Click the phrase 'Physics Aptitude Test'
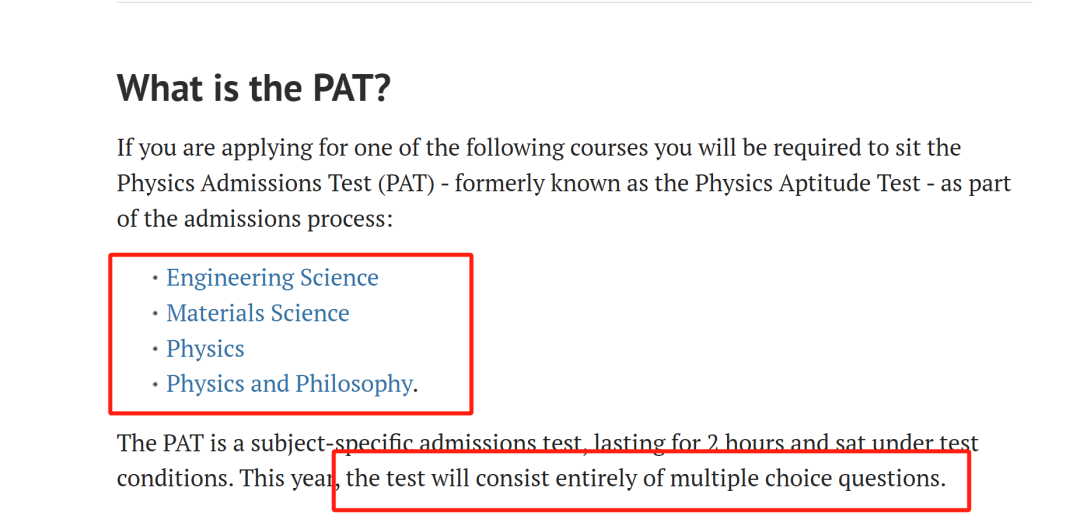 tap(808, 183)
